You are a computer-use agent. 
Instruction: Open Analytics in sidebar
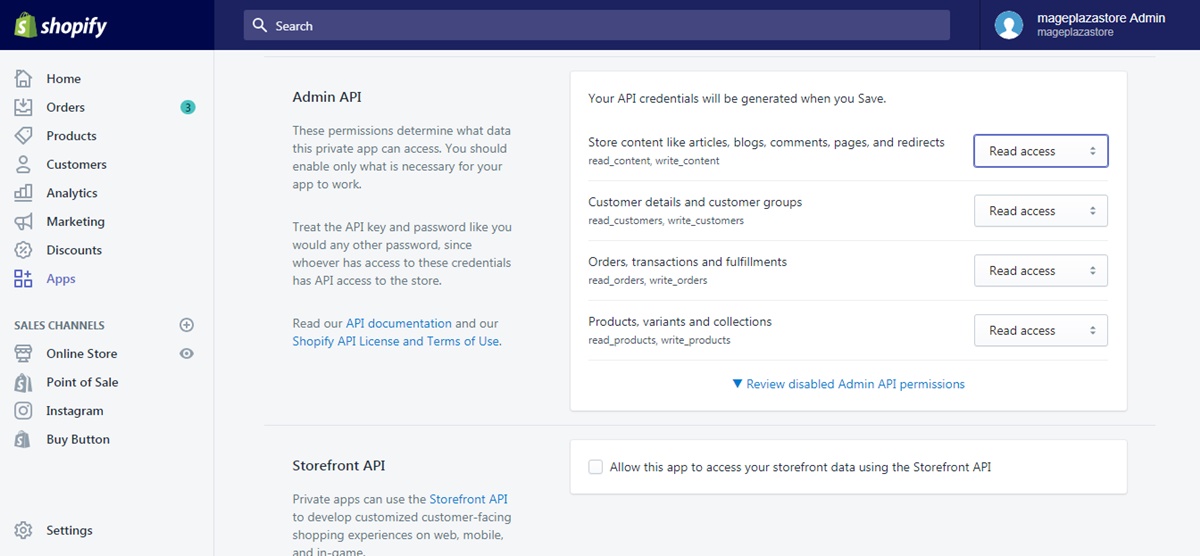pyautogui.click(x=72, y=193)
